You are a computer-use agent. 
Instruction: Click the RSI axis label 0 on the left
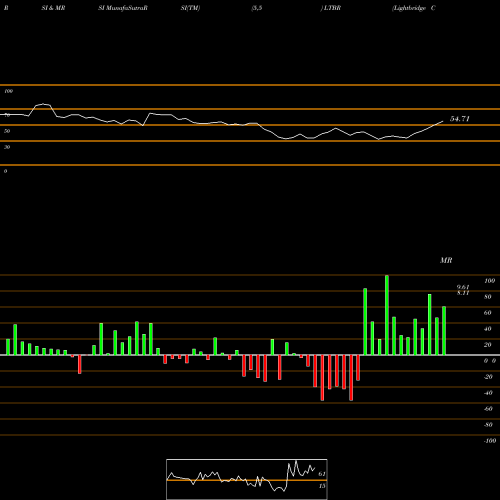(x=5, y=171)
